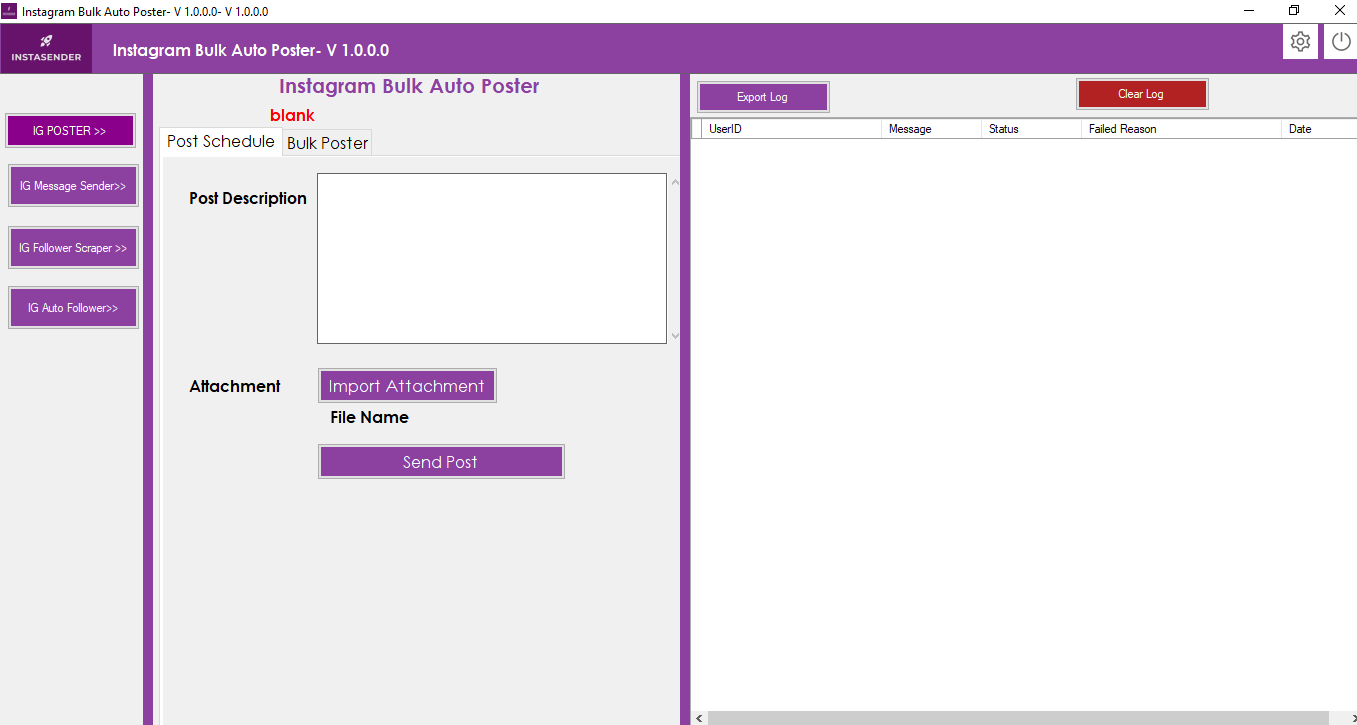Sort the log by UserID column header
Viewport: 1357px width, 725px height.
[791, 129]
